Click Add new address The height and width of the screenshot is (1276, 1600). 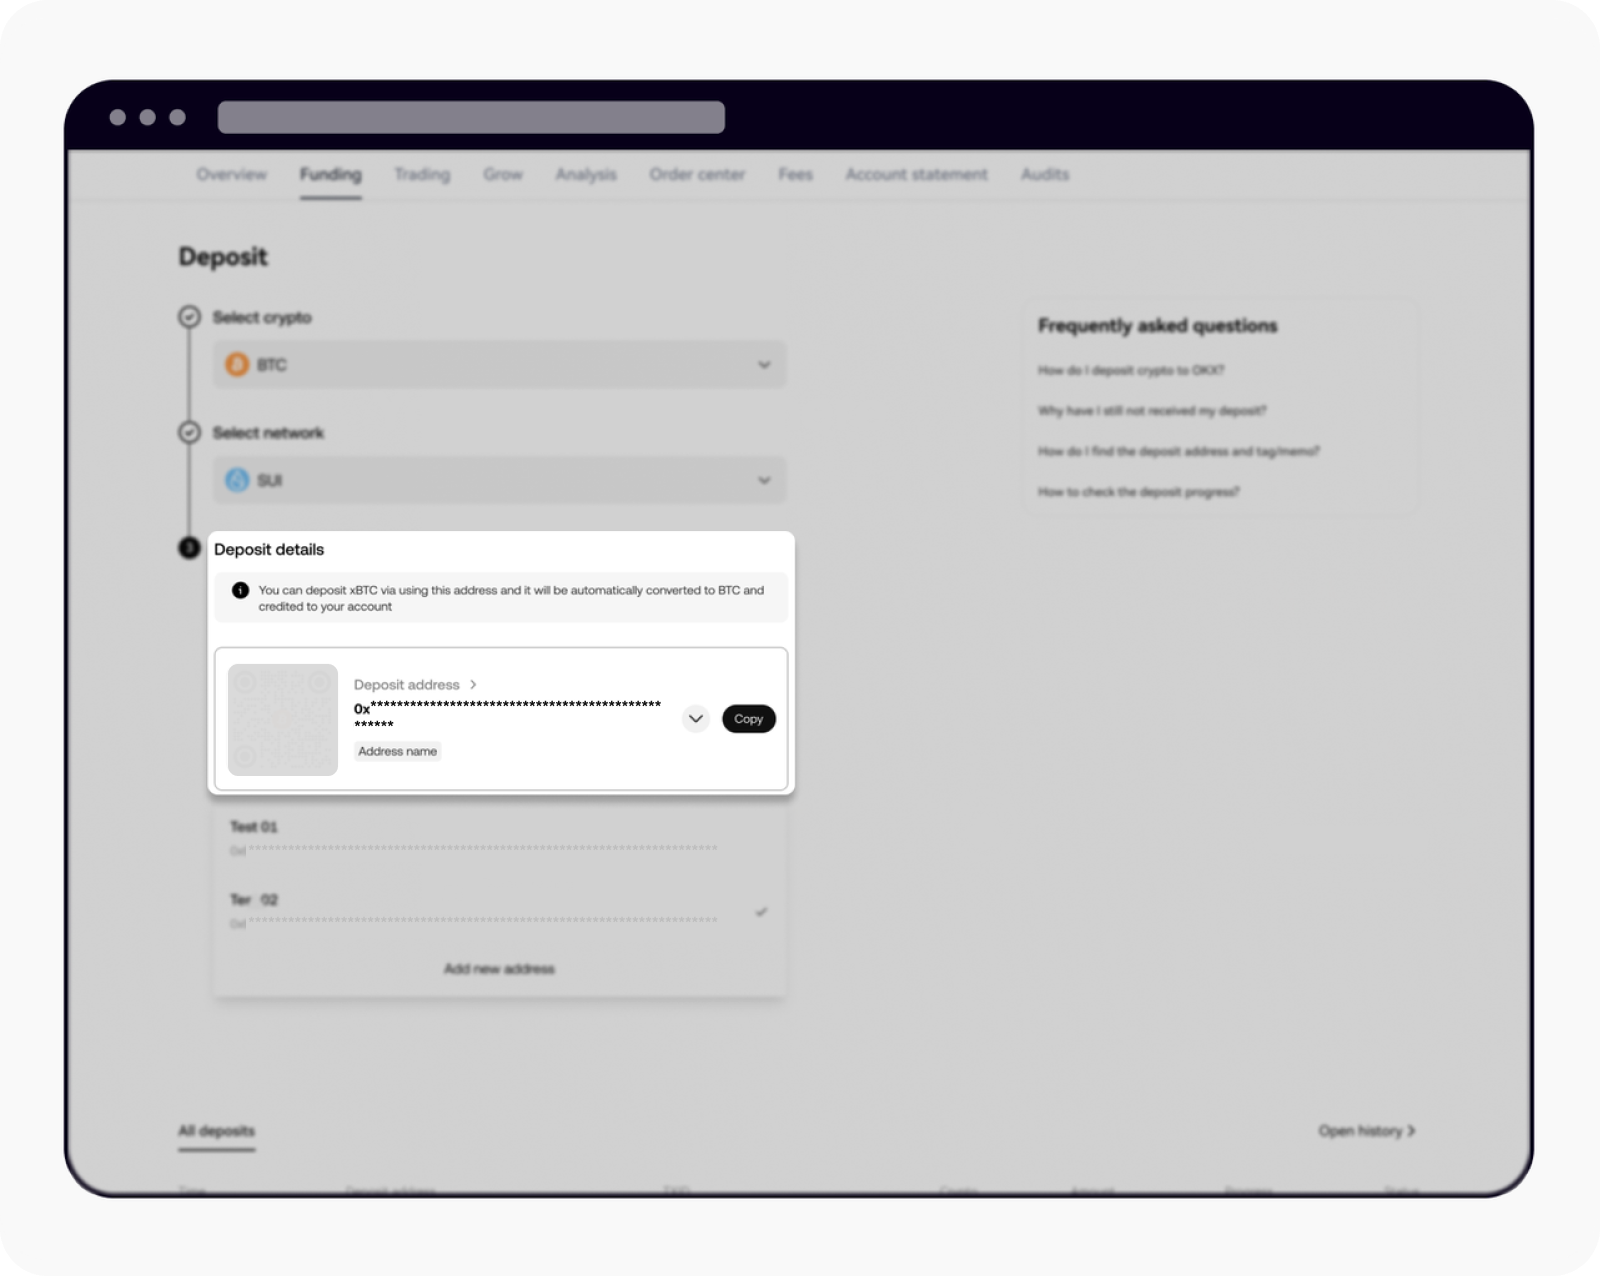coord(499,968)
